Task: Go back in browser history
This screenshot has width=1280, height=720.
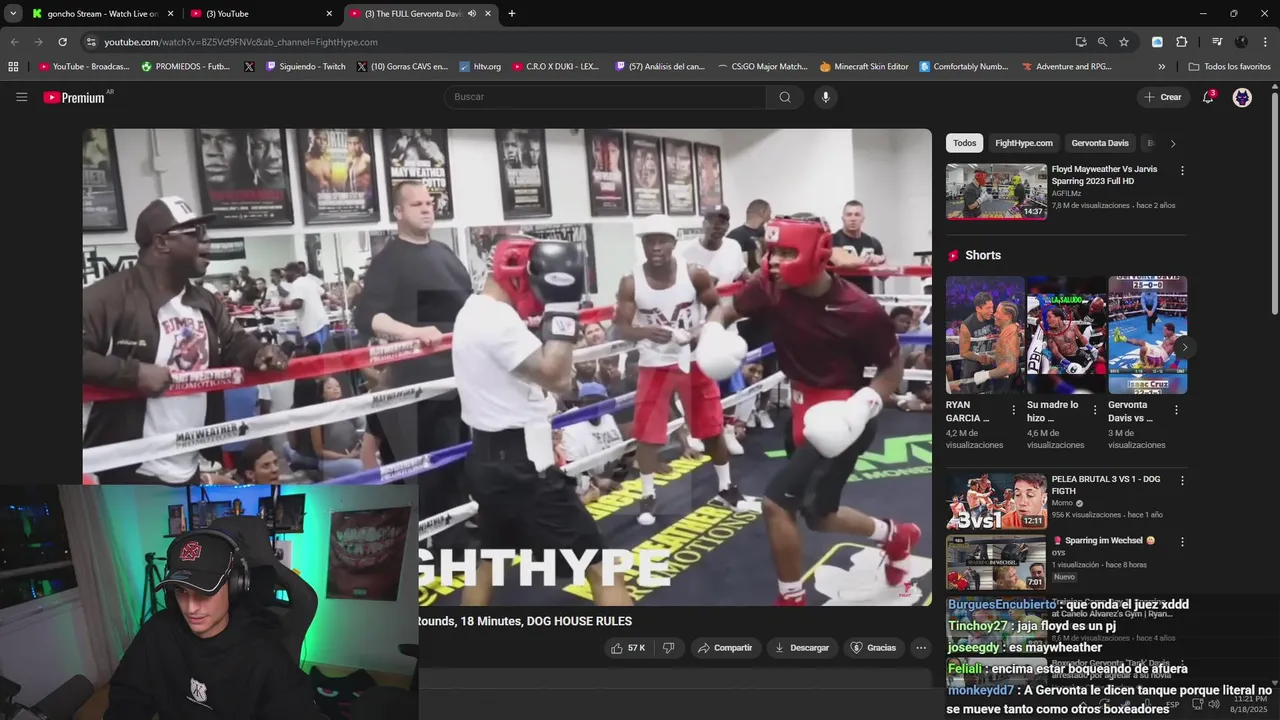Action: tap(14, 42)
